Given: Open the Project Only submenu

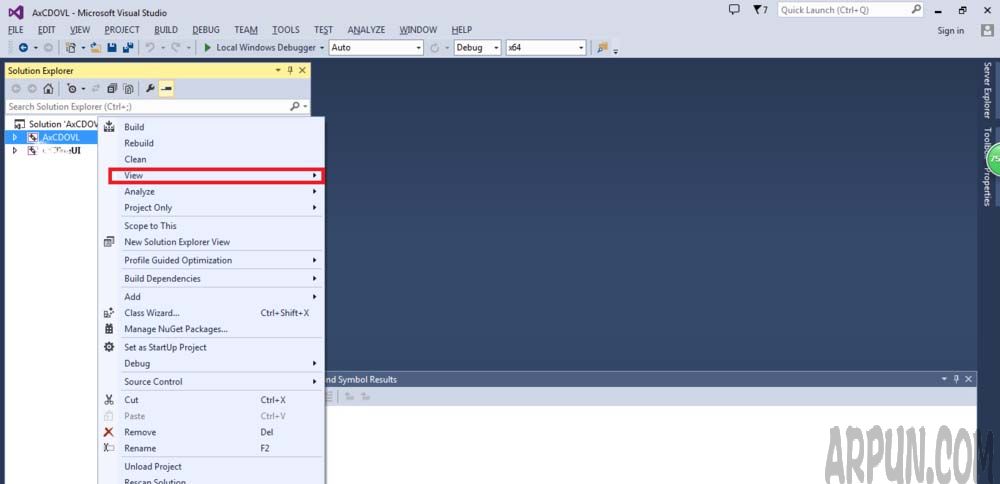Looking at the screenshot, I should pyautogui.click(x=212, y=207).
